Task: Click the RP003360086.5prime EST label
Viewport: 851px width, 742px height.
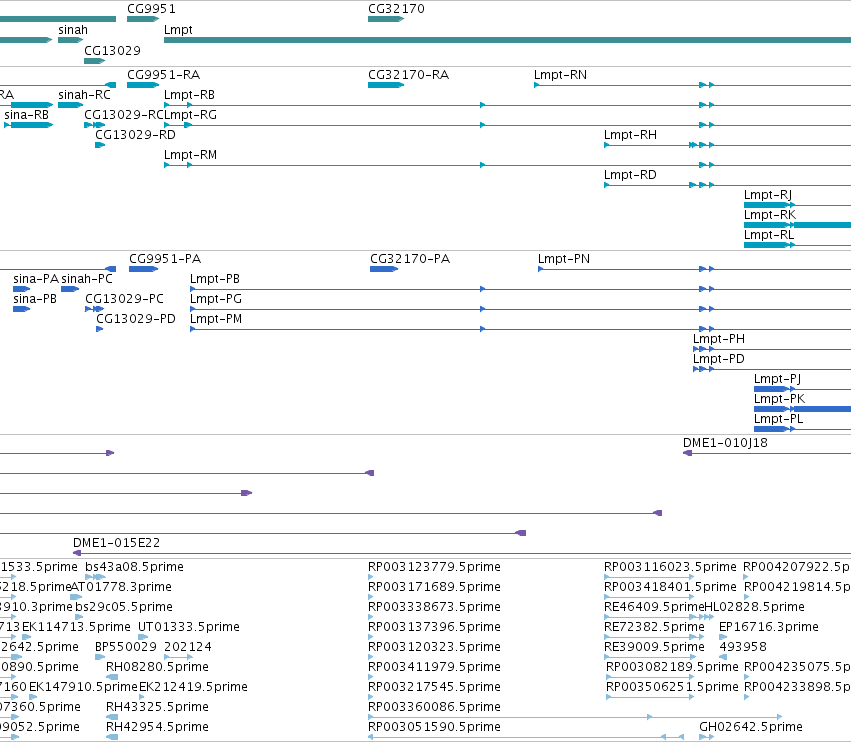Action: click(434, 707)
